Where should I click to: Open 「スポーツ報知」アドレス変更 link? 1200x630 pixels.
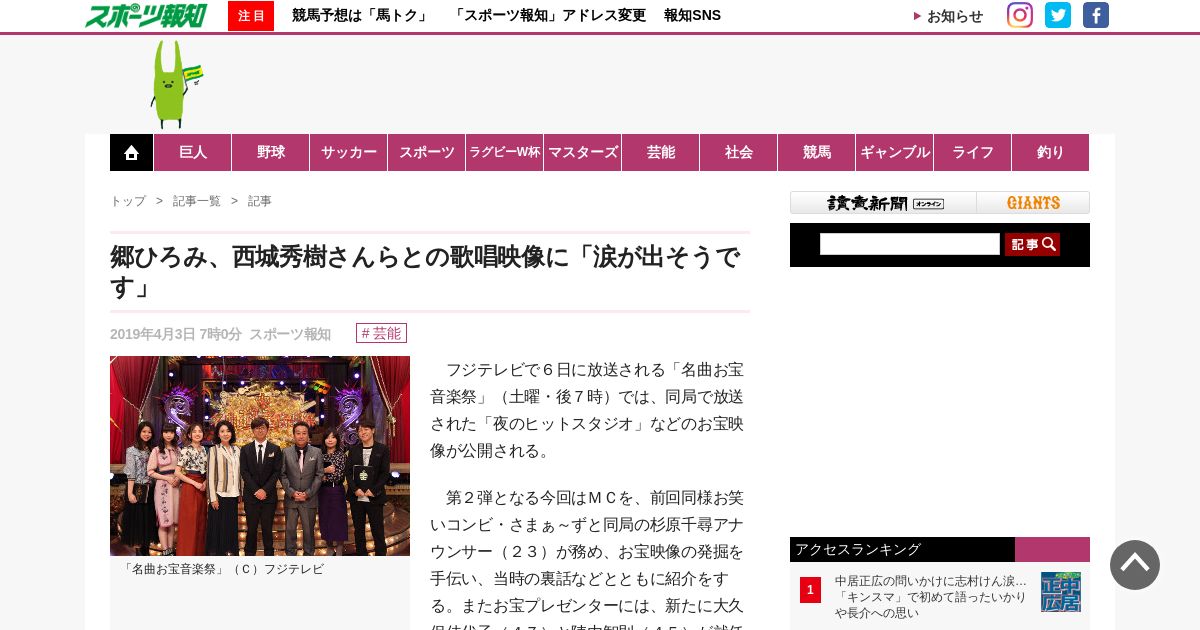tap(548, 15)
